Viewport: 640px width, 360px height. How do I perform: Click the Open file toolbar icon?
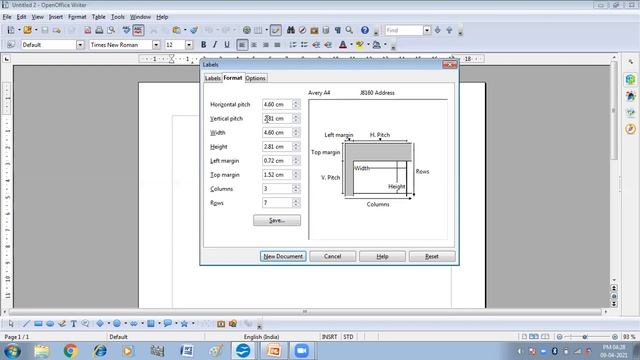click(27, 30)
